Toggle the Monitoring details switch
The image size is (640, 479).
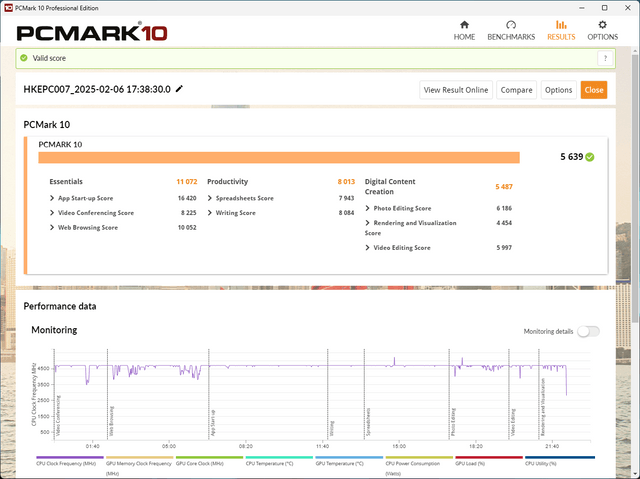588,331
